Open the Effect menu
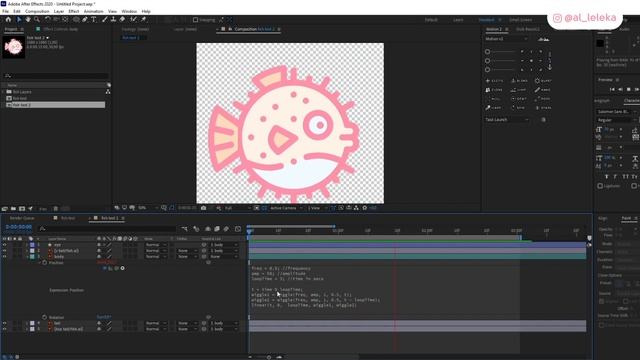Image resolution: width=640 pixels, height=360 pixels. (74, 11)
